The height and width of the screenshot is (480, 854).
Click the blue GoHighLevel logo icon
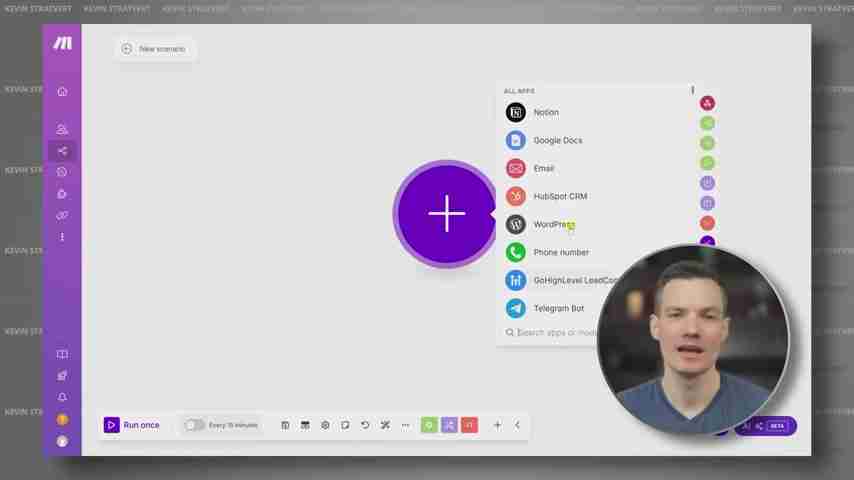click(x=515, y=281)
